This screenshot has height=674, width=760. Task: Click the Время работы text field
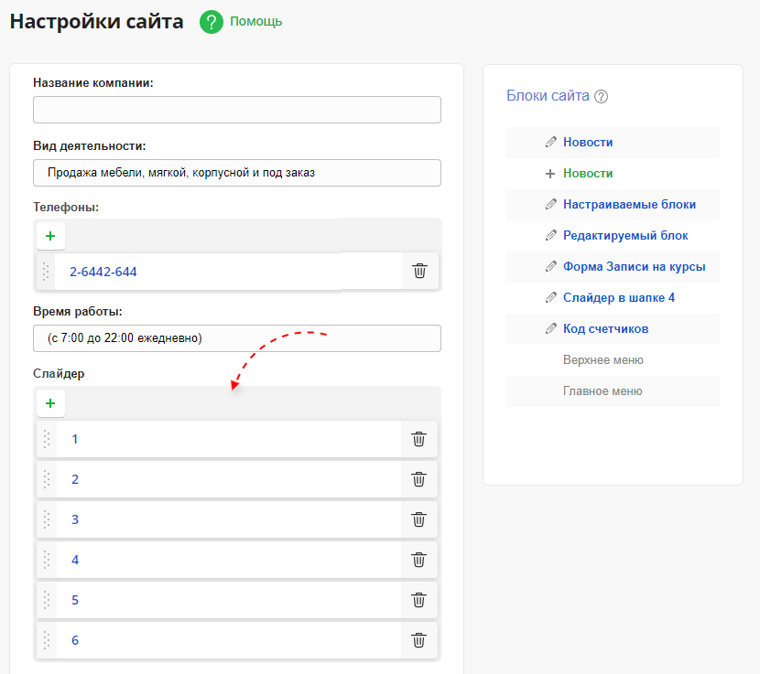pos(237,339)
